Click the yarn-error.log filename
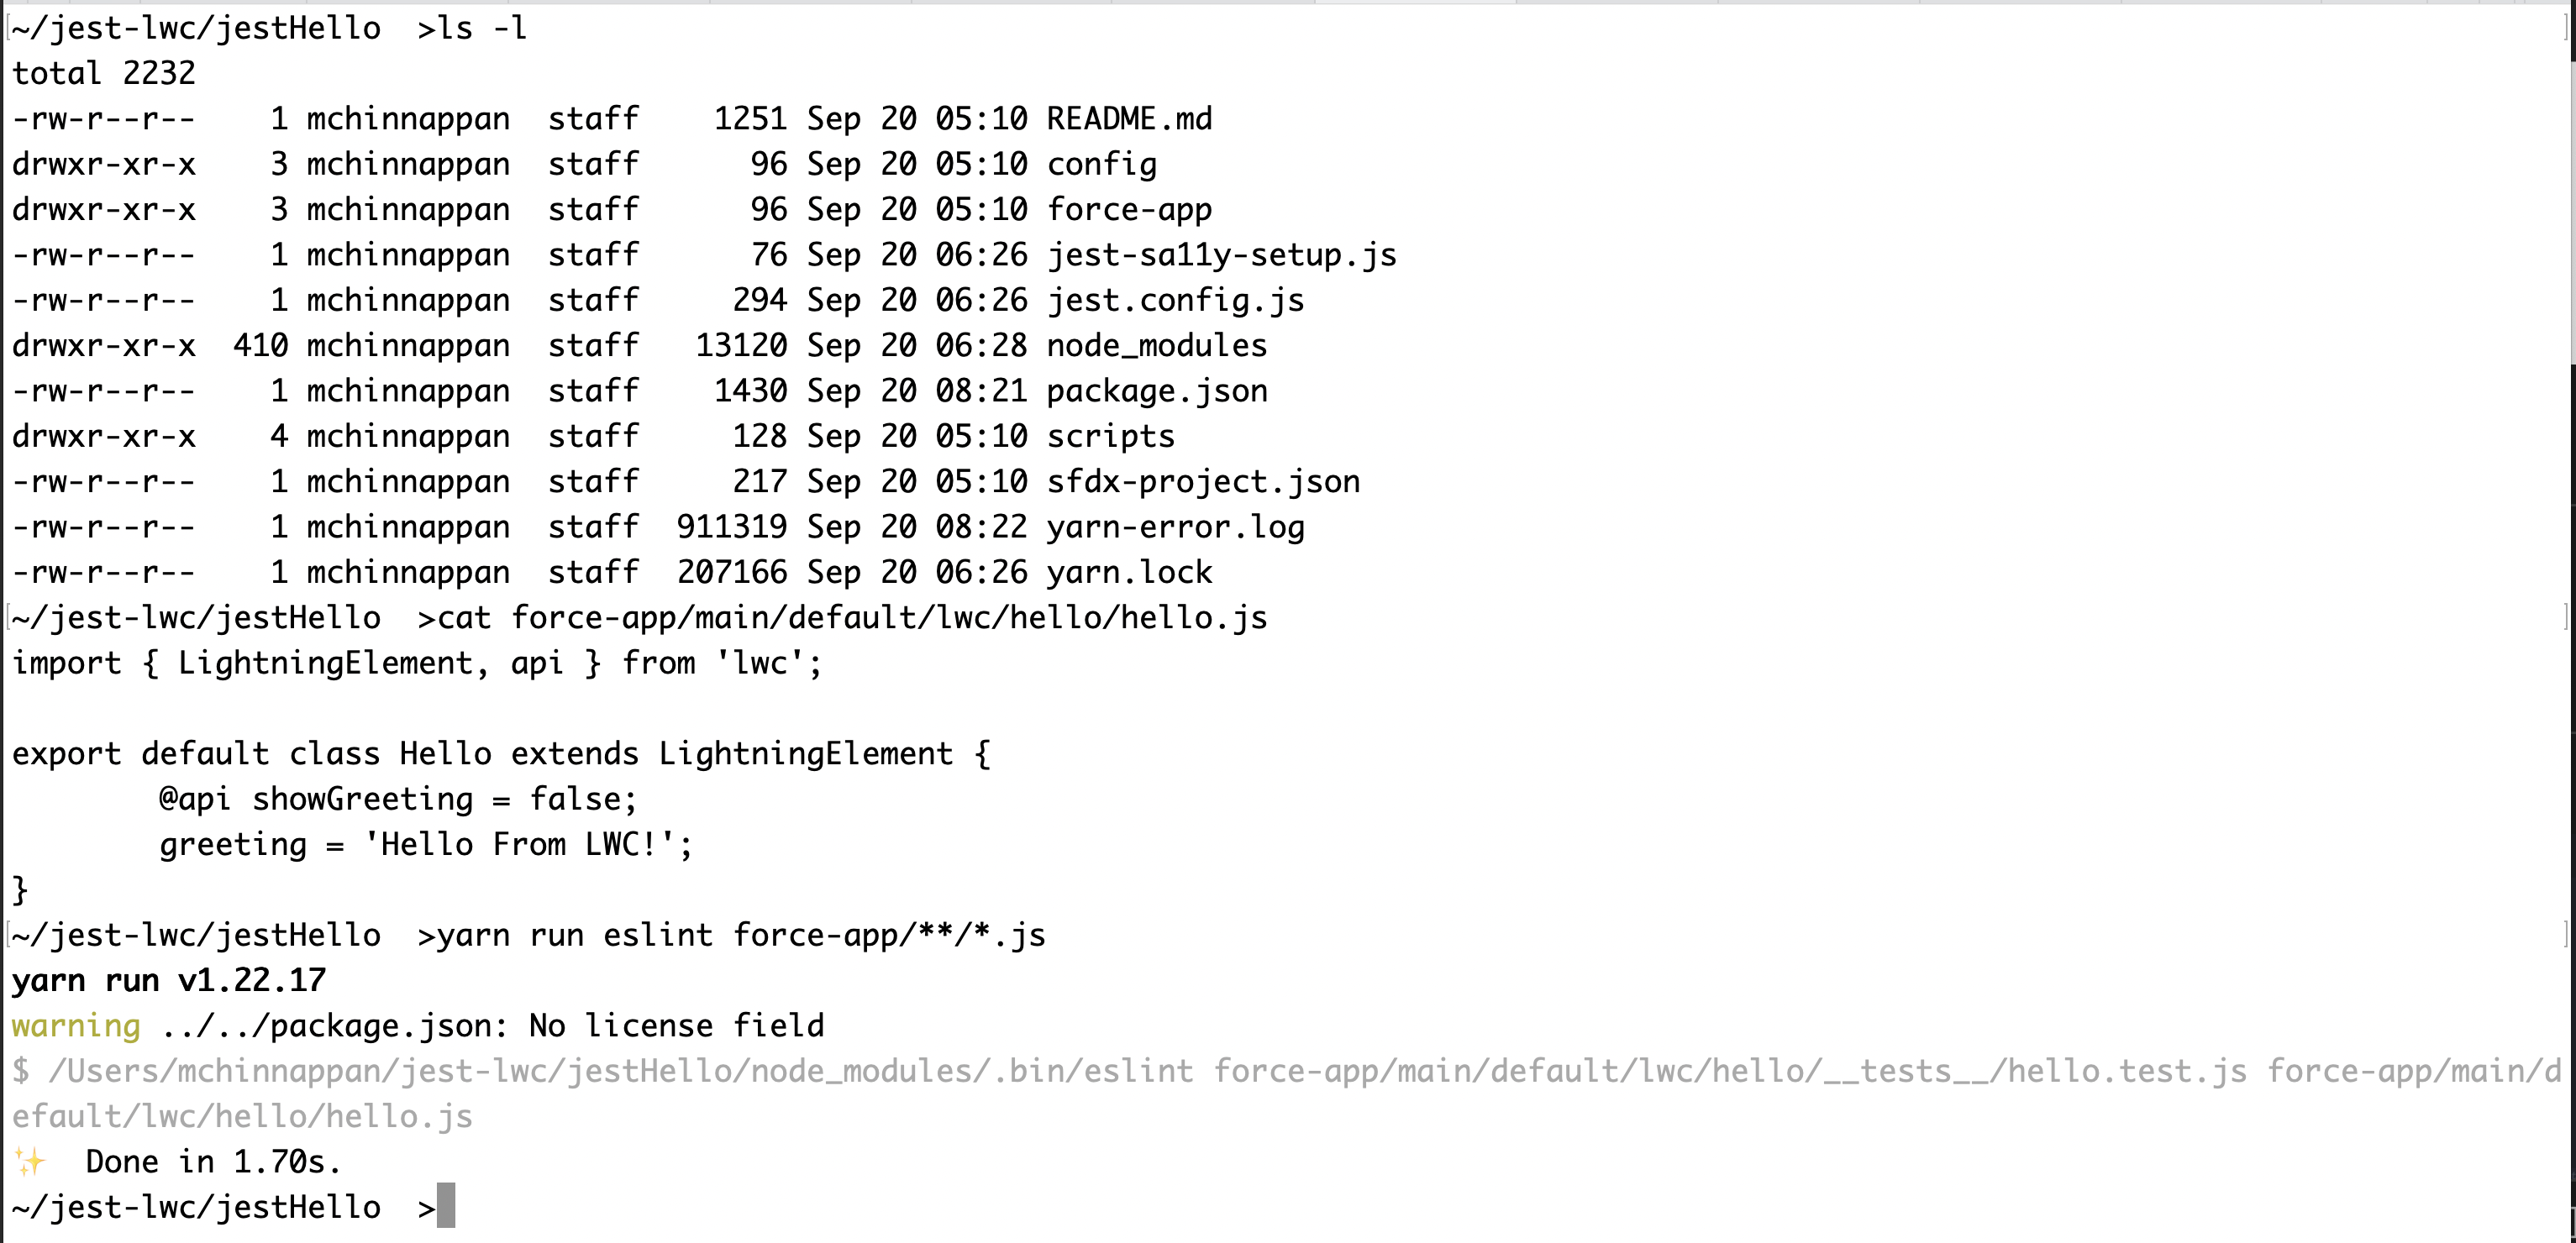The image size is (2576, 1243). pos(1175,527)
